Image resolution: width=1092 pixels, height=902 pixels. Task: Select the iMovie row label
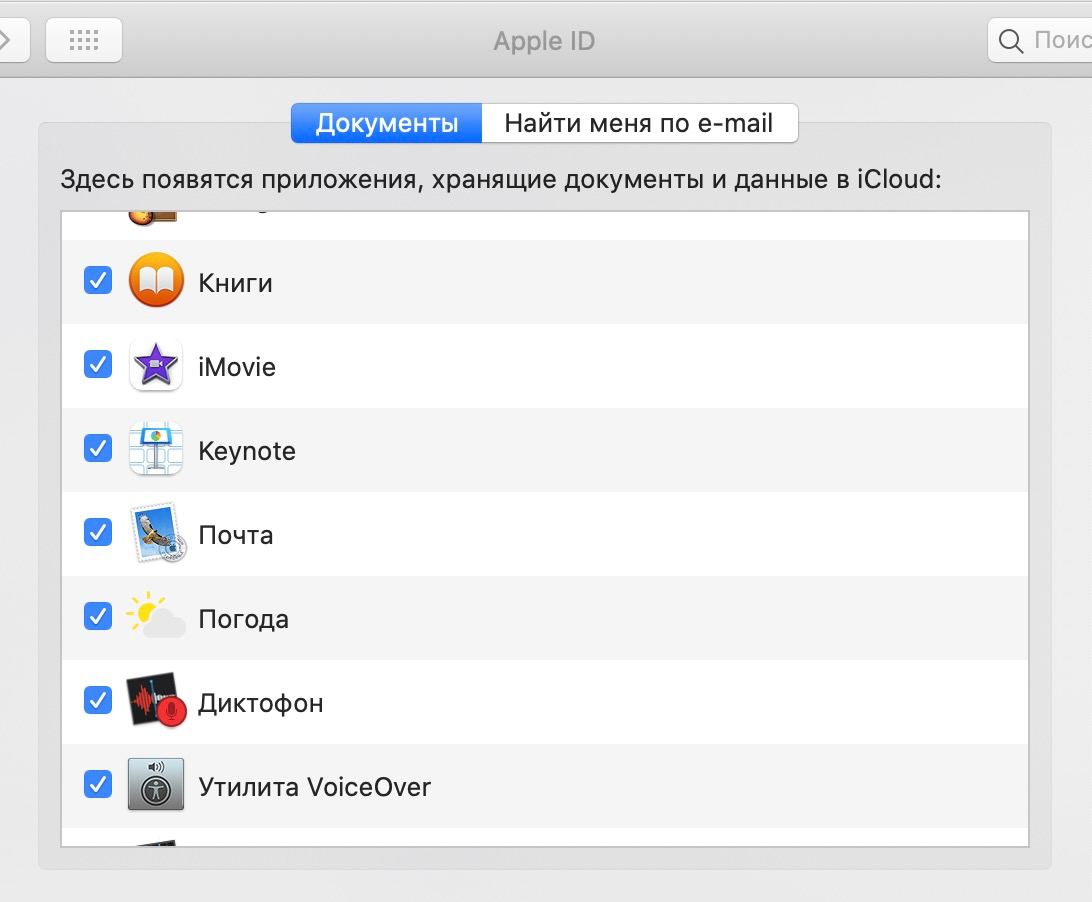click(237, 367)
